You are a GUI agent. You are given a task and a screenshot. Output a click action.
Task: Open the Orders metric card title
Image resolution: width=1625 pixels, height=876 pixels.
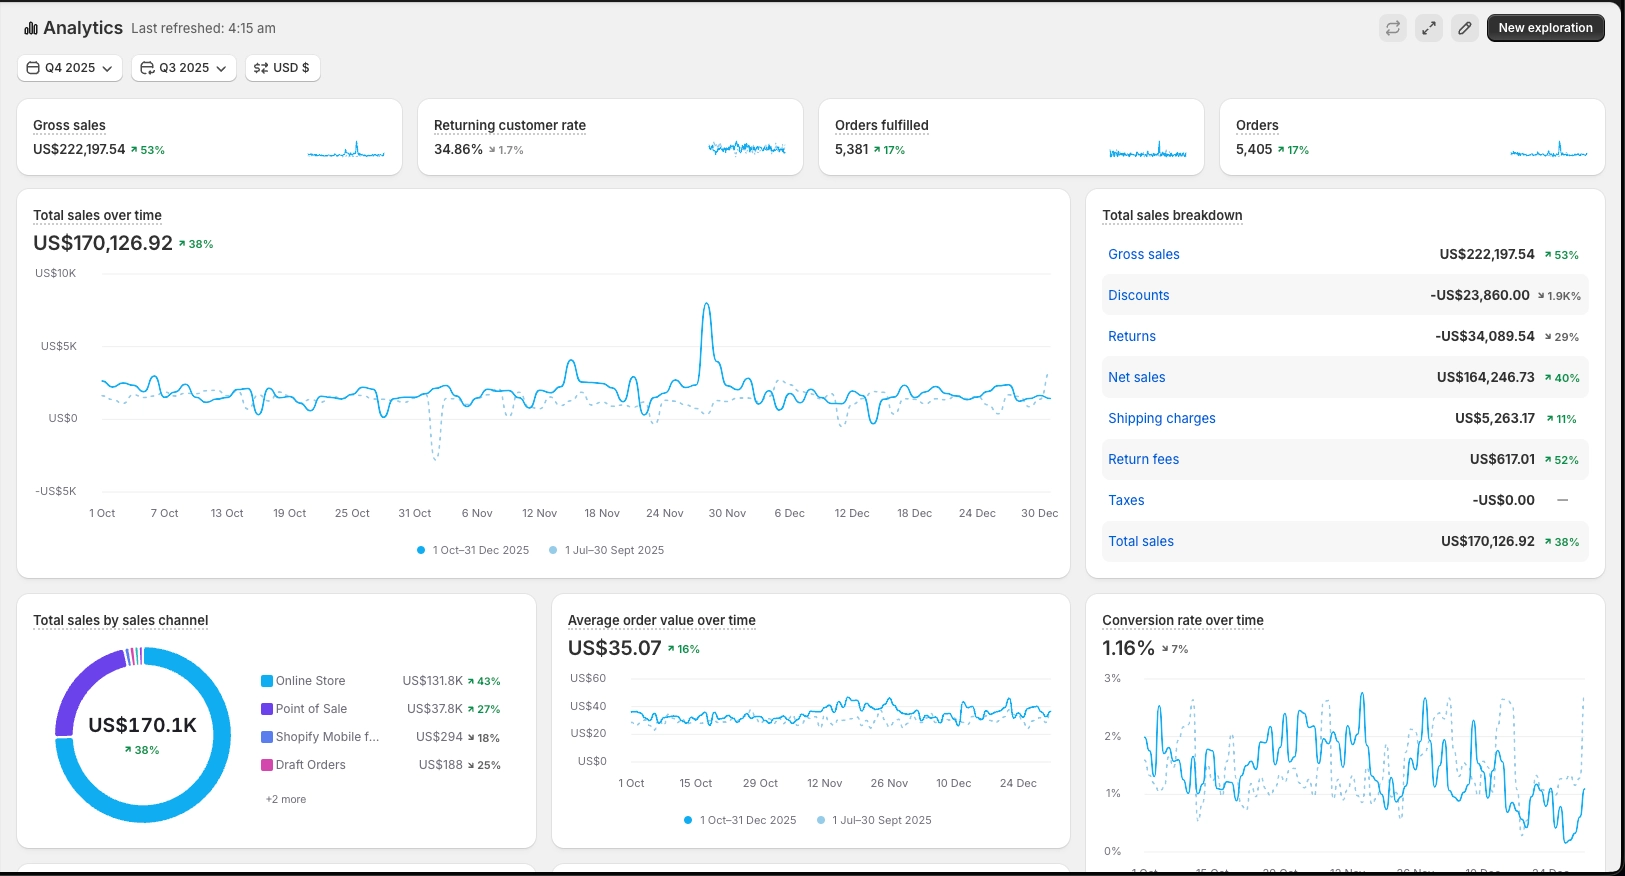pos(1257,125)
